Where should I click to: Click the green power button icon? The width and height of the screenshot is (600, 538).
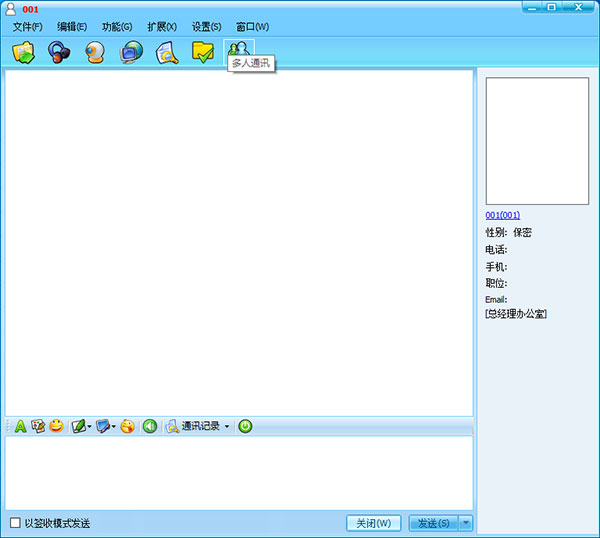[x=245, y=426]
